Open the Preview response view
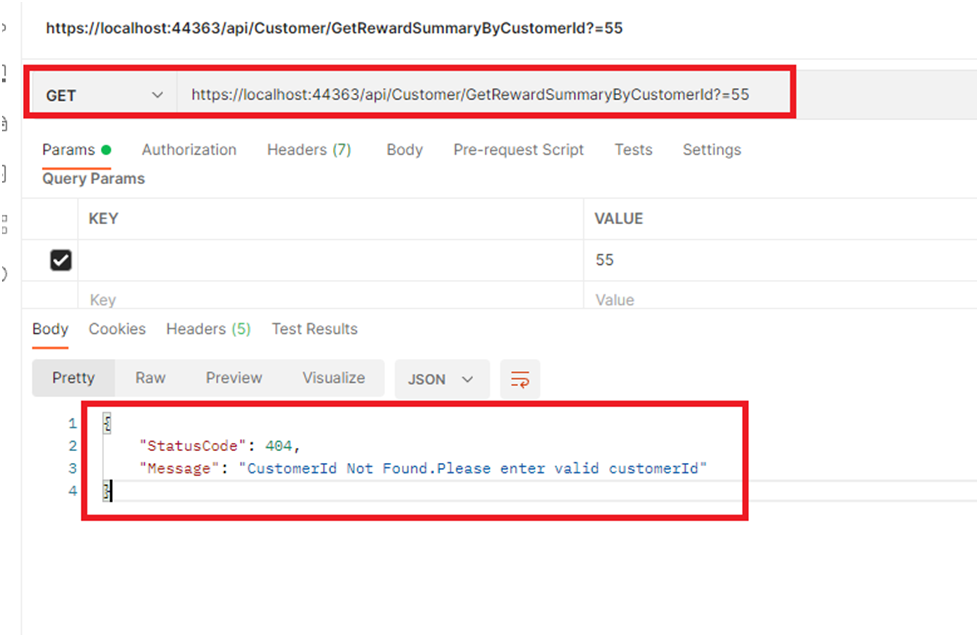This screenshot has width=979, height=637. [233, 378]
